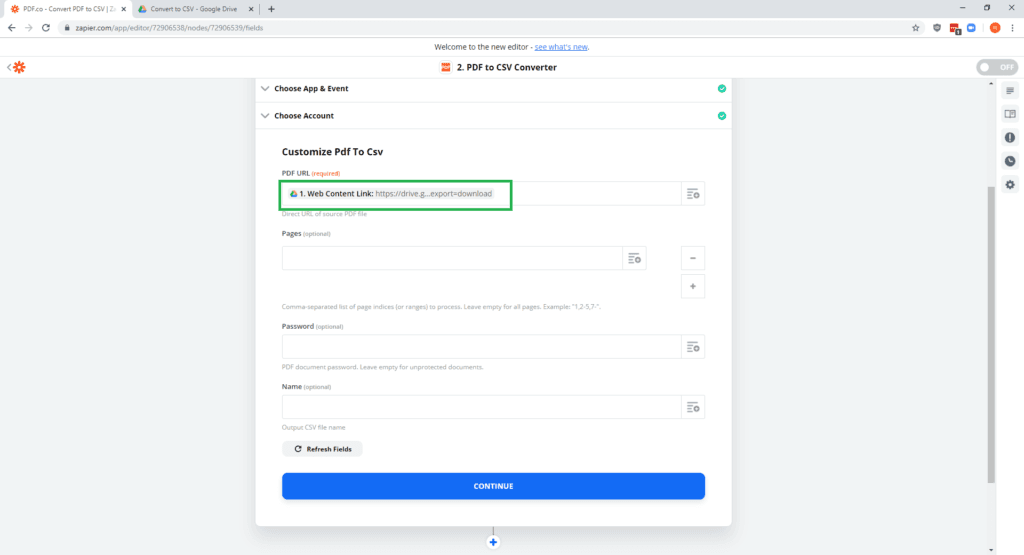Open the history clock icon in sidebar
Viewport: 1024px width, 555px height.
coord(1010,161)
